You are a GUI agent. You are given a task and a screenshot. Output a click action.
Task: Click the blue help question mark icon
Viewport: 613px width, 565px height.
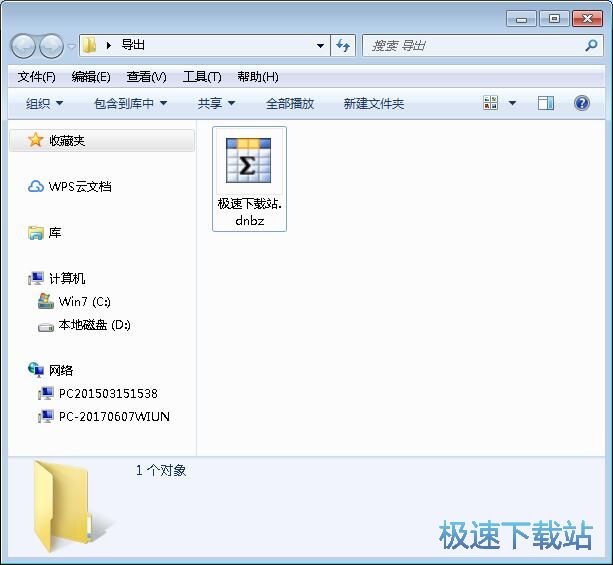(582, 103)
